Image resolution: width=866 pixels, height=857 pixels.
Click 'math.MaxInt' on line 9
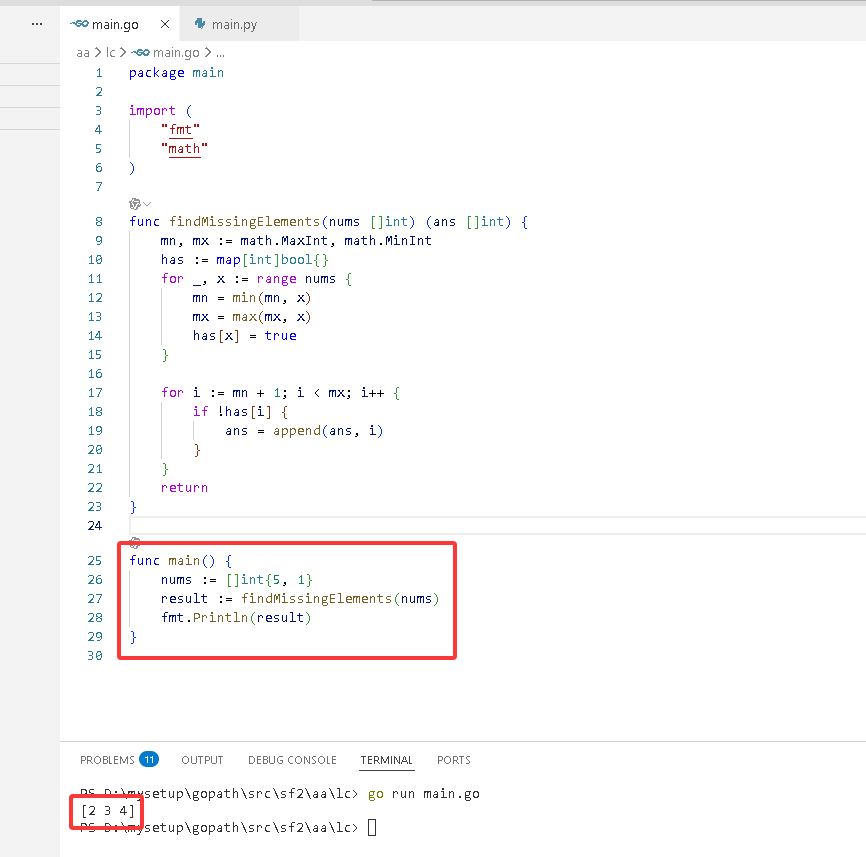(284, 241)
